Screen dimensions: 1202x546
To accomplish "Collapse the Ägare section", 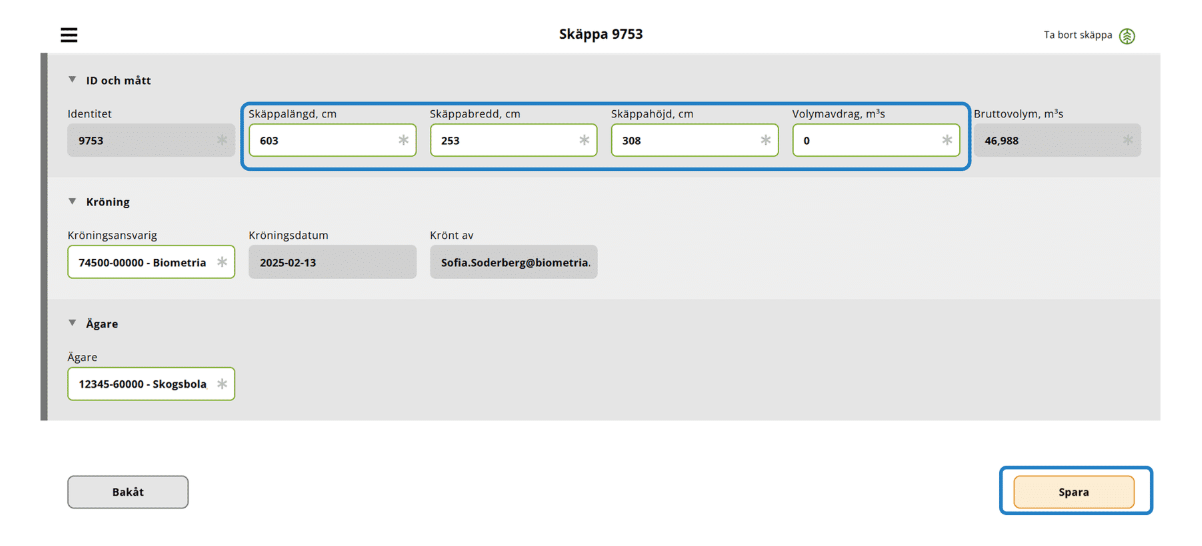I will pyautogui.click(x=72, y=323).
